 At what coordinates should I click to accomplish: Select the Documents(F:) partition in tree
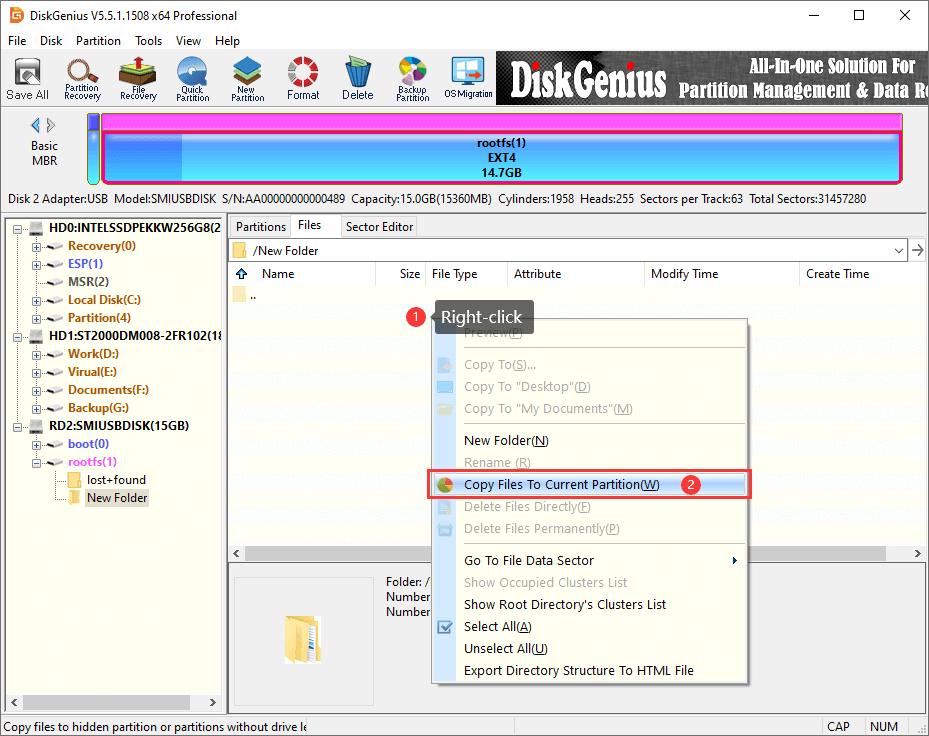[x=108, y=390]
